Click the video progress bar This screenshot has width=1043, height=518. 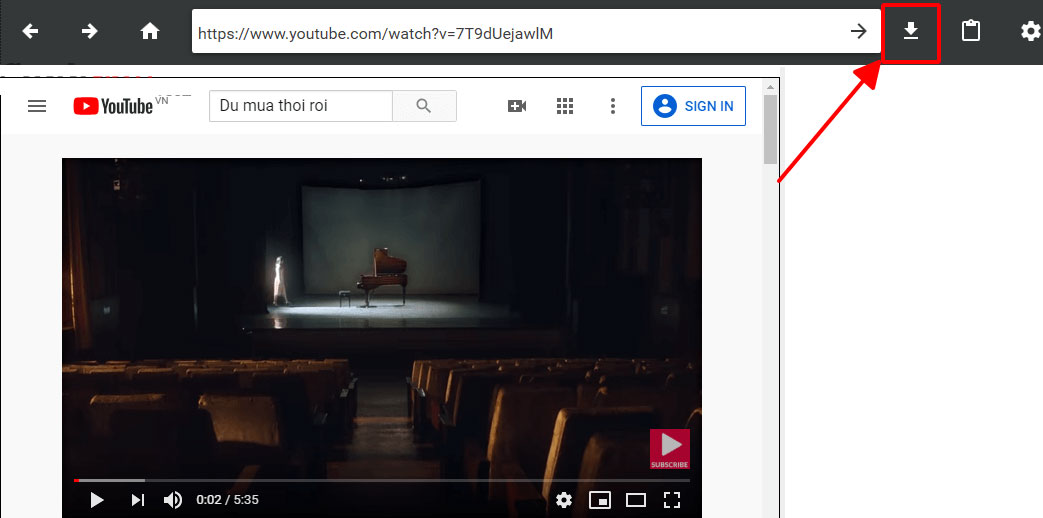(x=382, y=480)
